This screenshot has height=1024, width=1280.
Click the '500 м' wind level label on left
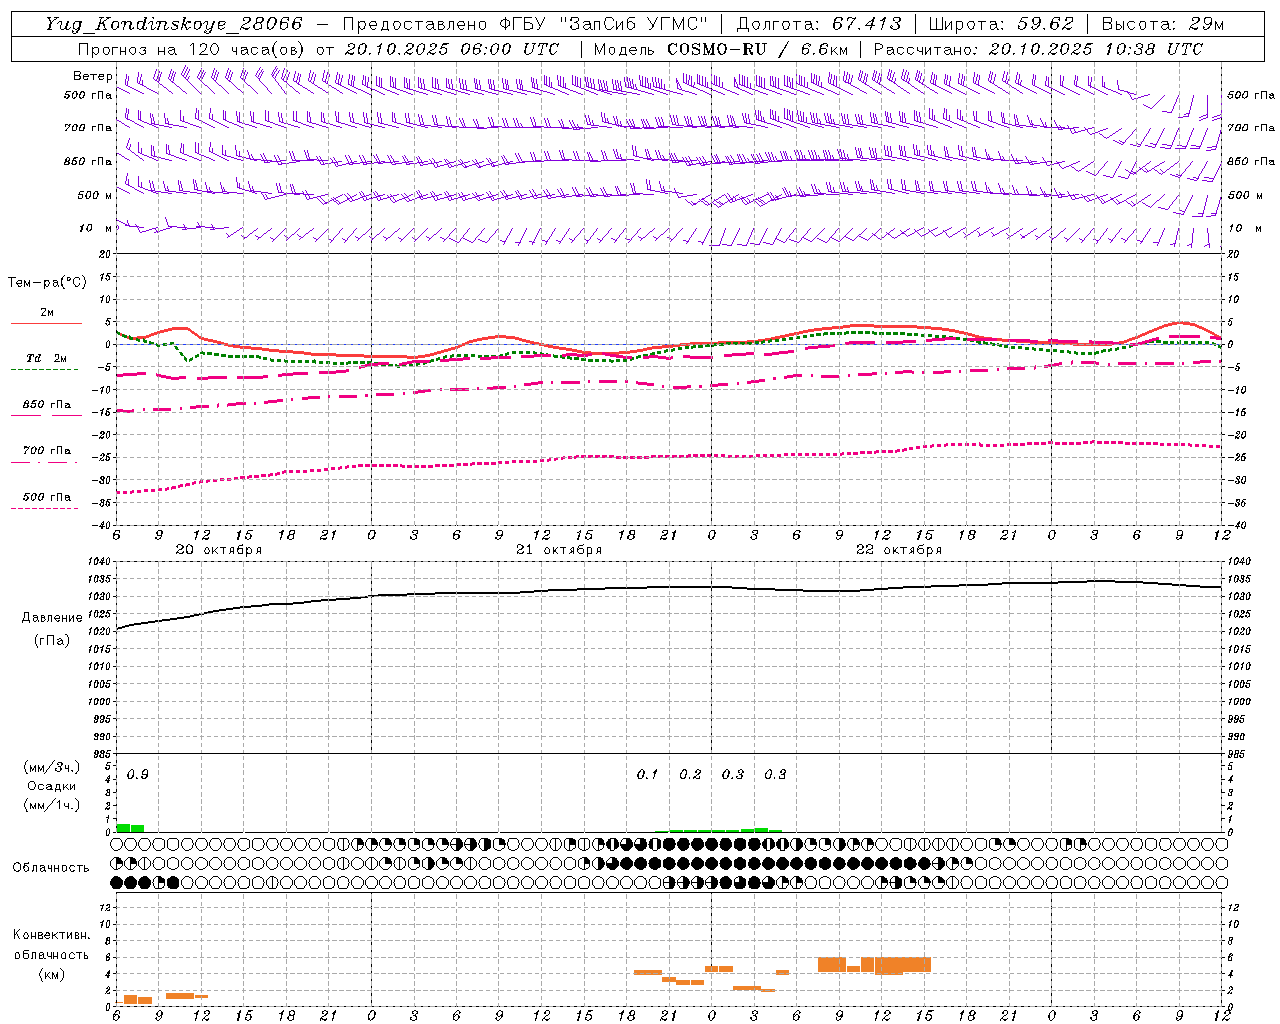pos(94,195)
